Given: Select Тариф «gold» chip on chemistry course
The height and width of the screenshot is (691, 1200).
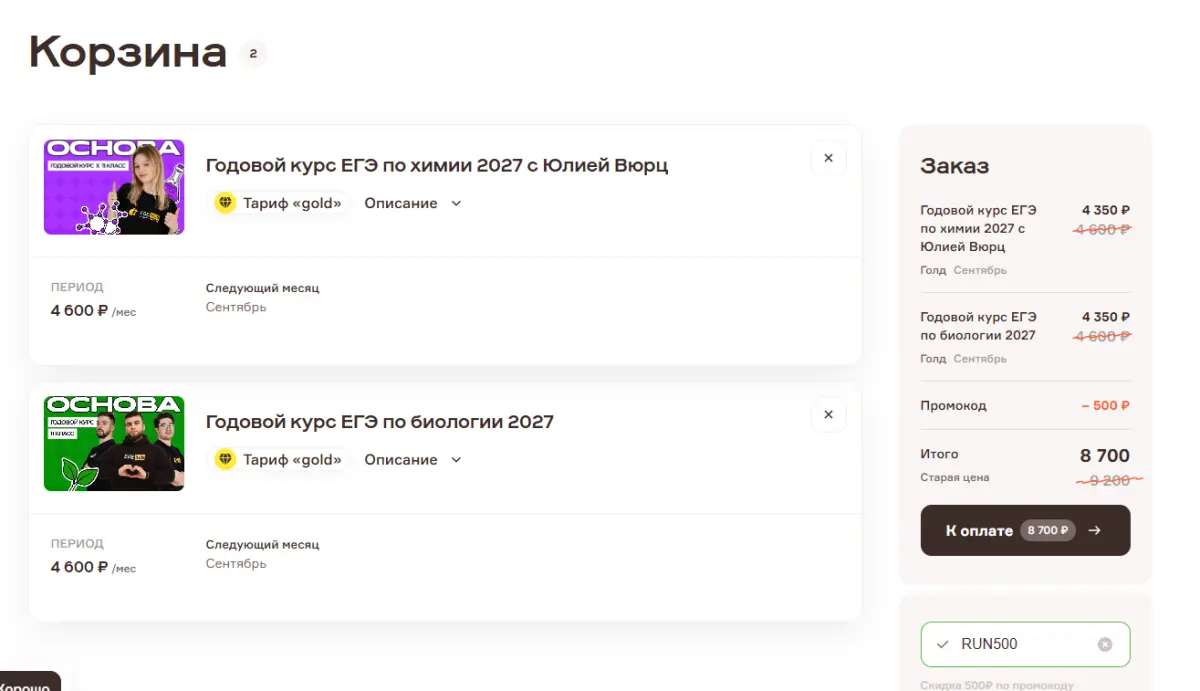Looking at the screenshot, I should coord(280,203).
